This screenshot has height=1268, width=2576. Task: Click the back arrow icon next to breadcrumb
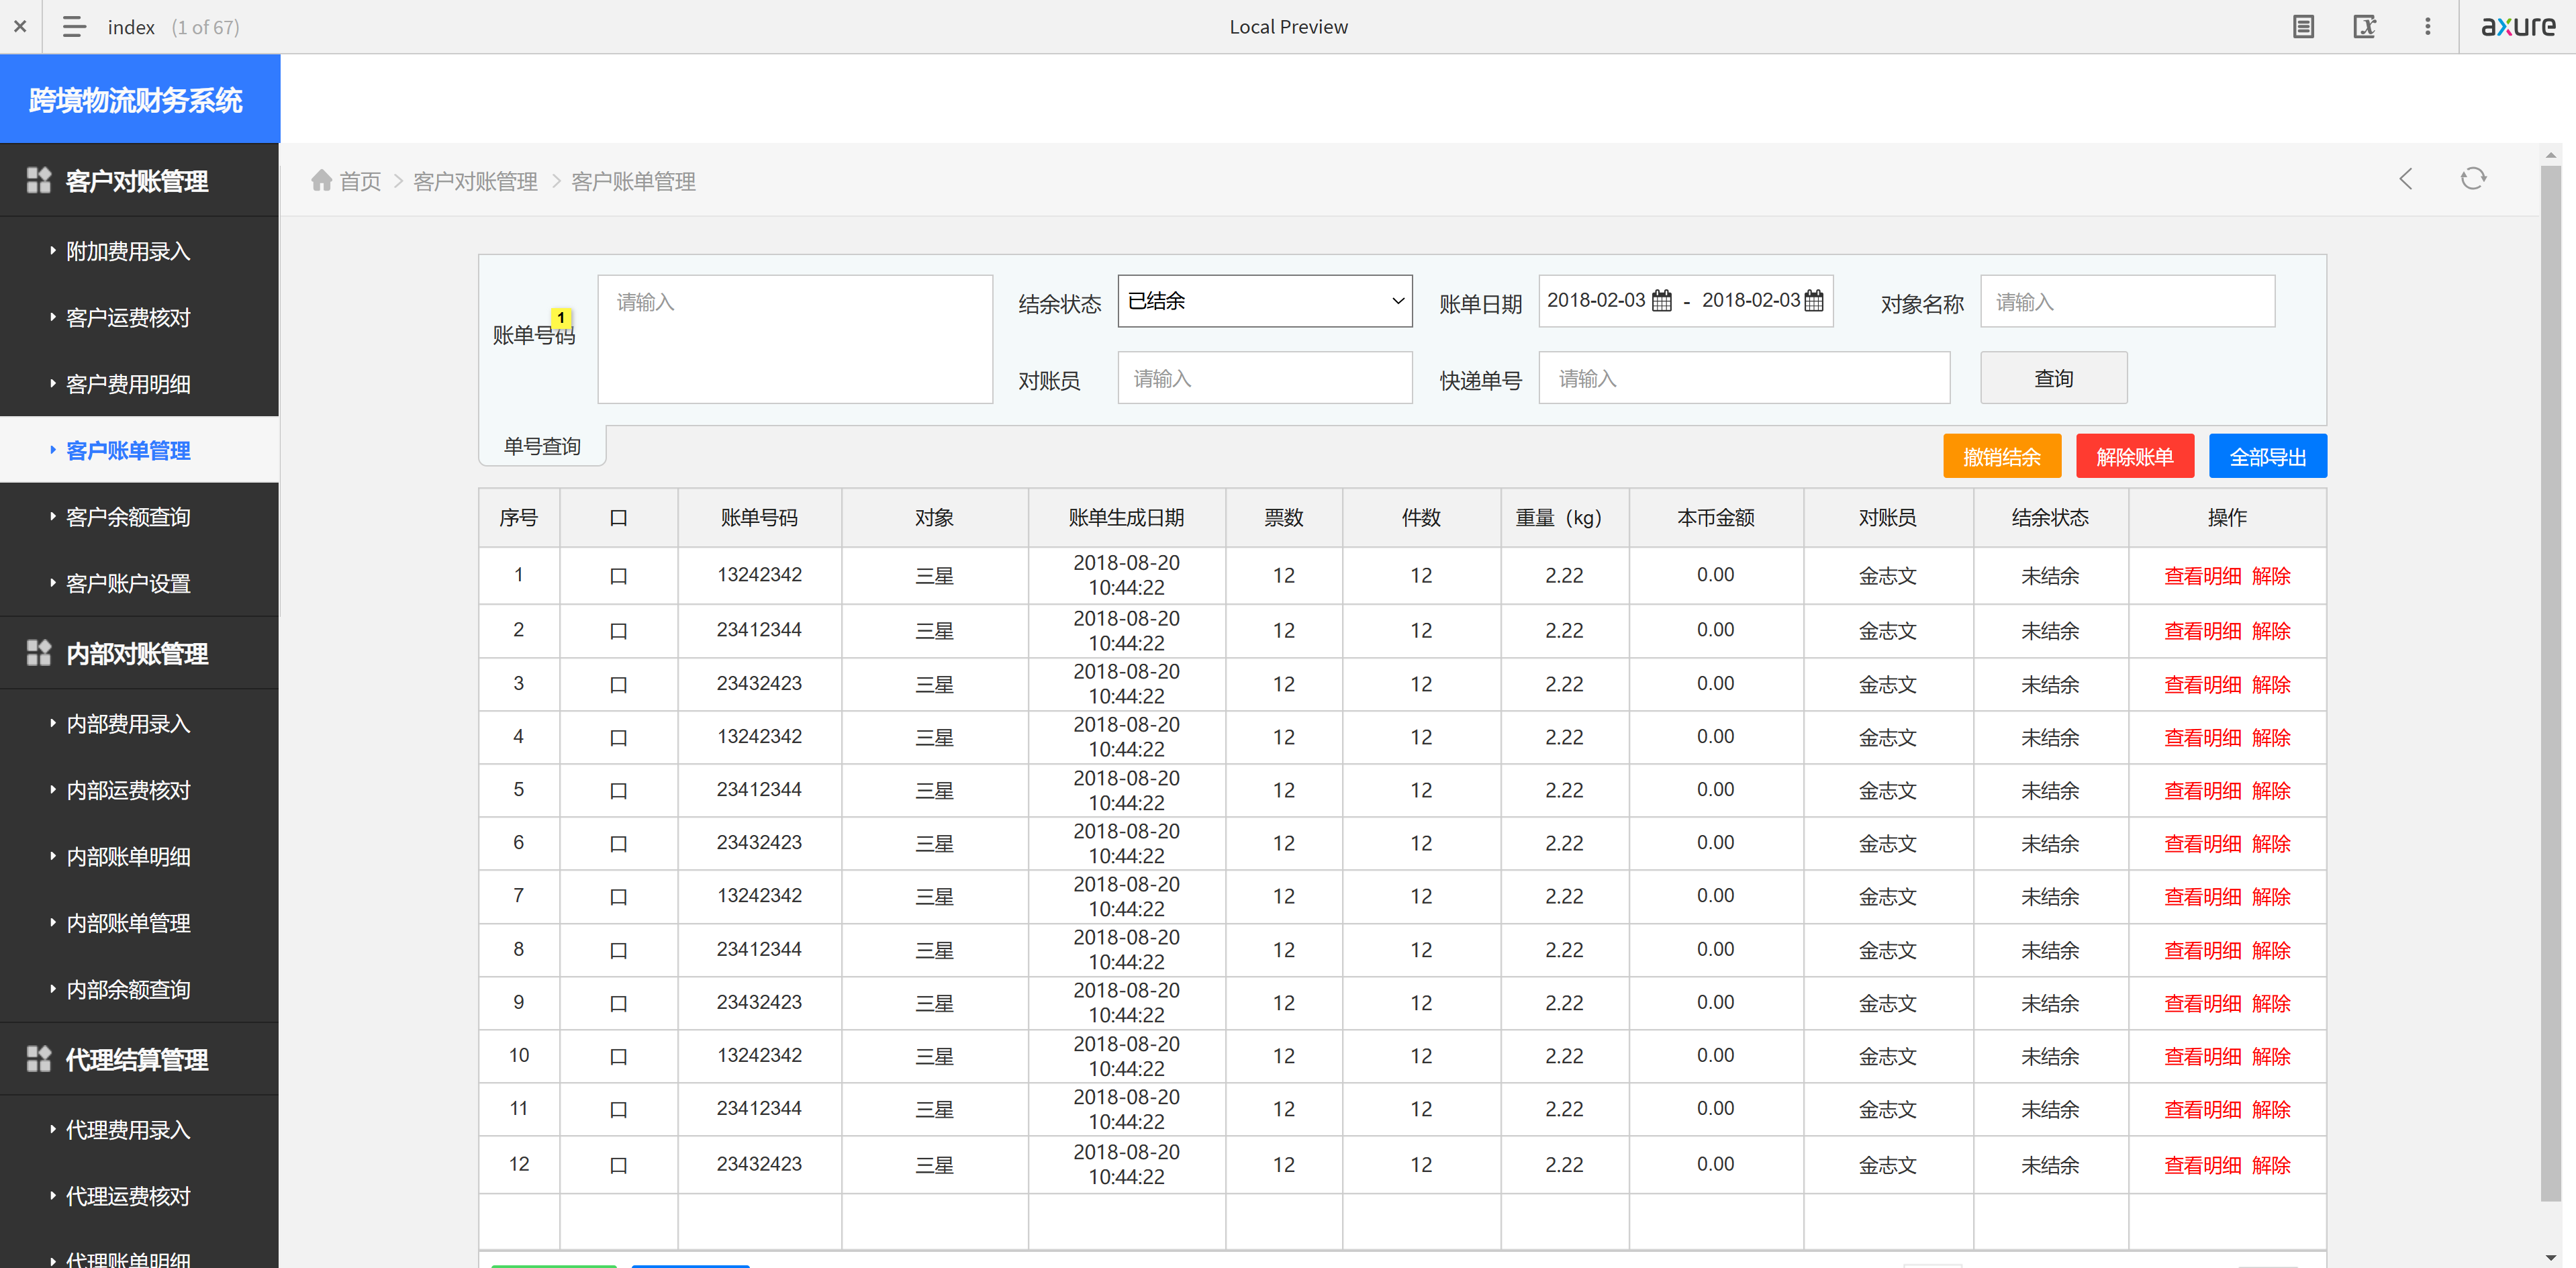[2406, 179]
